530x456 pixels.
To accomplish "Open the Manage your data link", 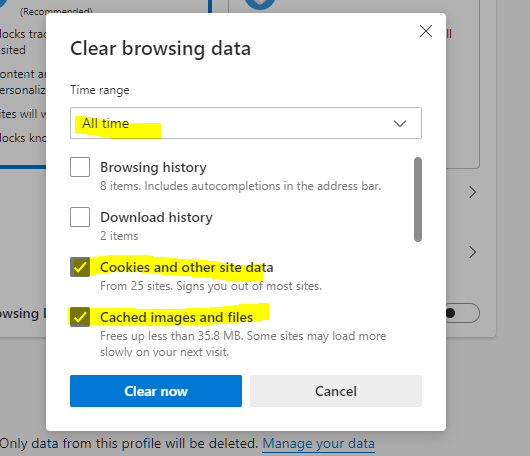I will [x=318, y=443].
